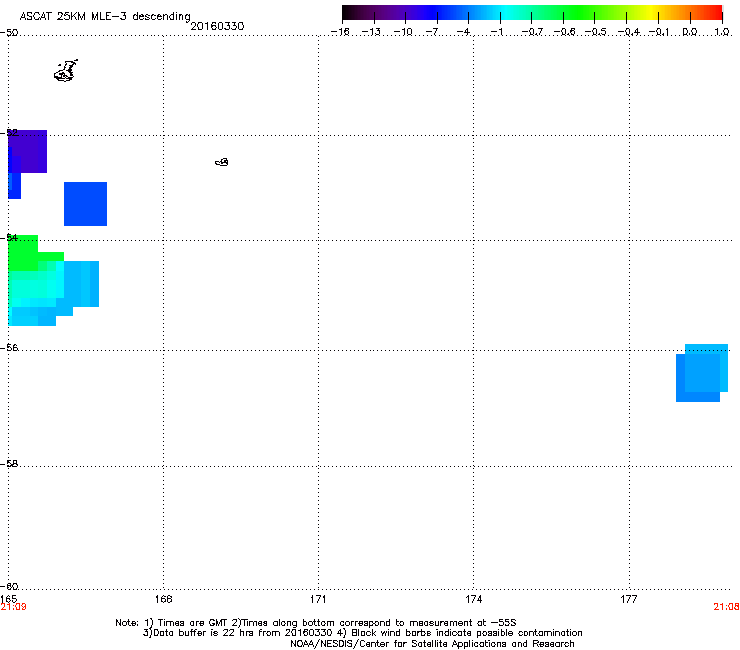Click the small island outline below -52
Viewport: 740px width, 650px height.
222,162
